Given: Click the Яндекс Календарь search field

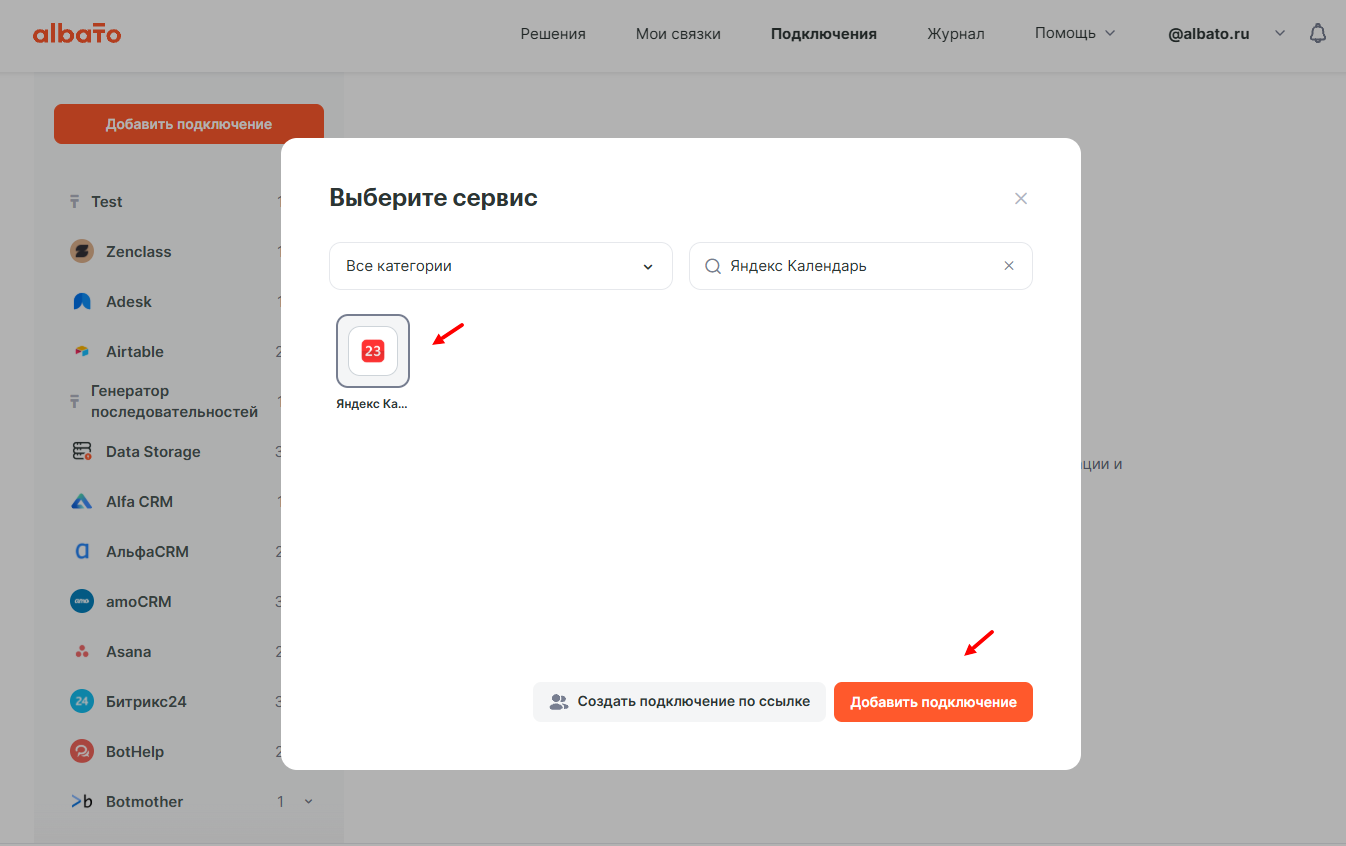Looking at the screenshot, I should coord(860,266).
